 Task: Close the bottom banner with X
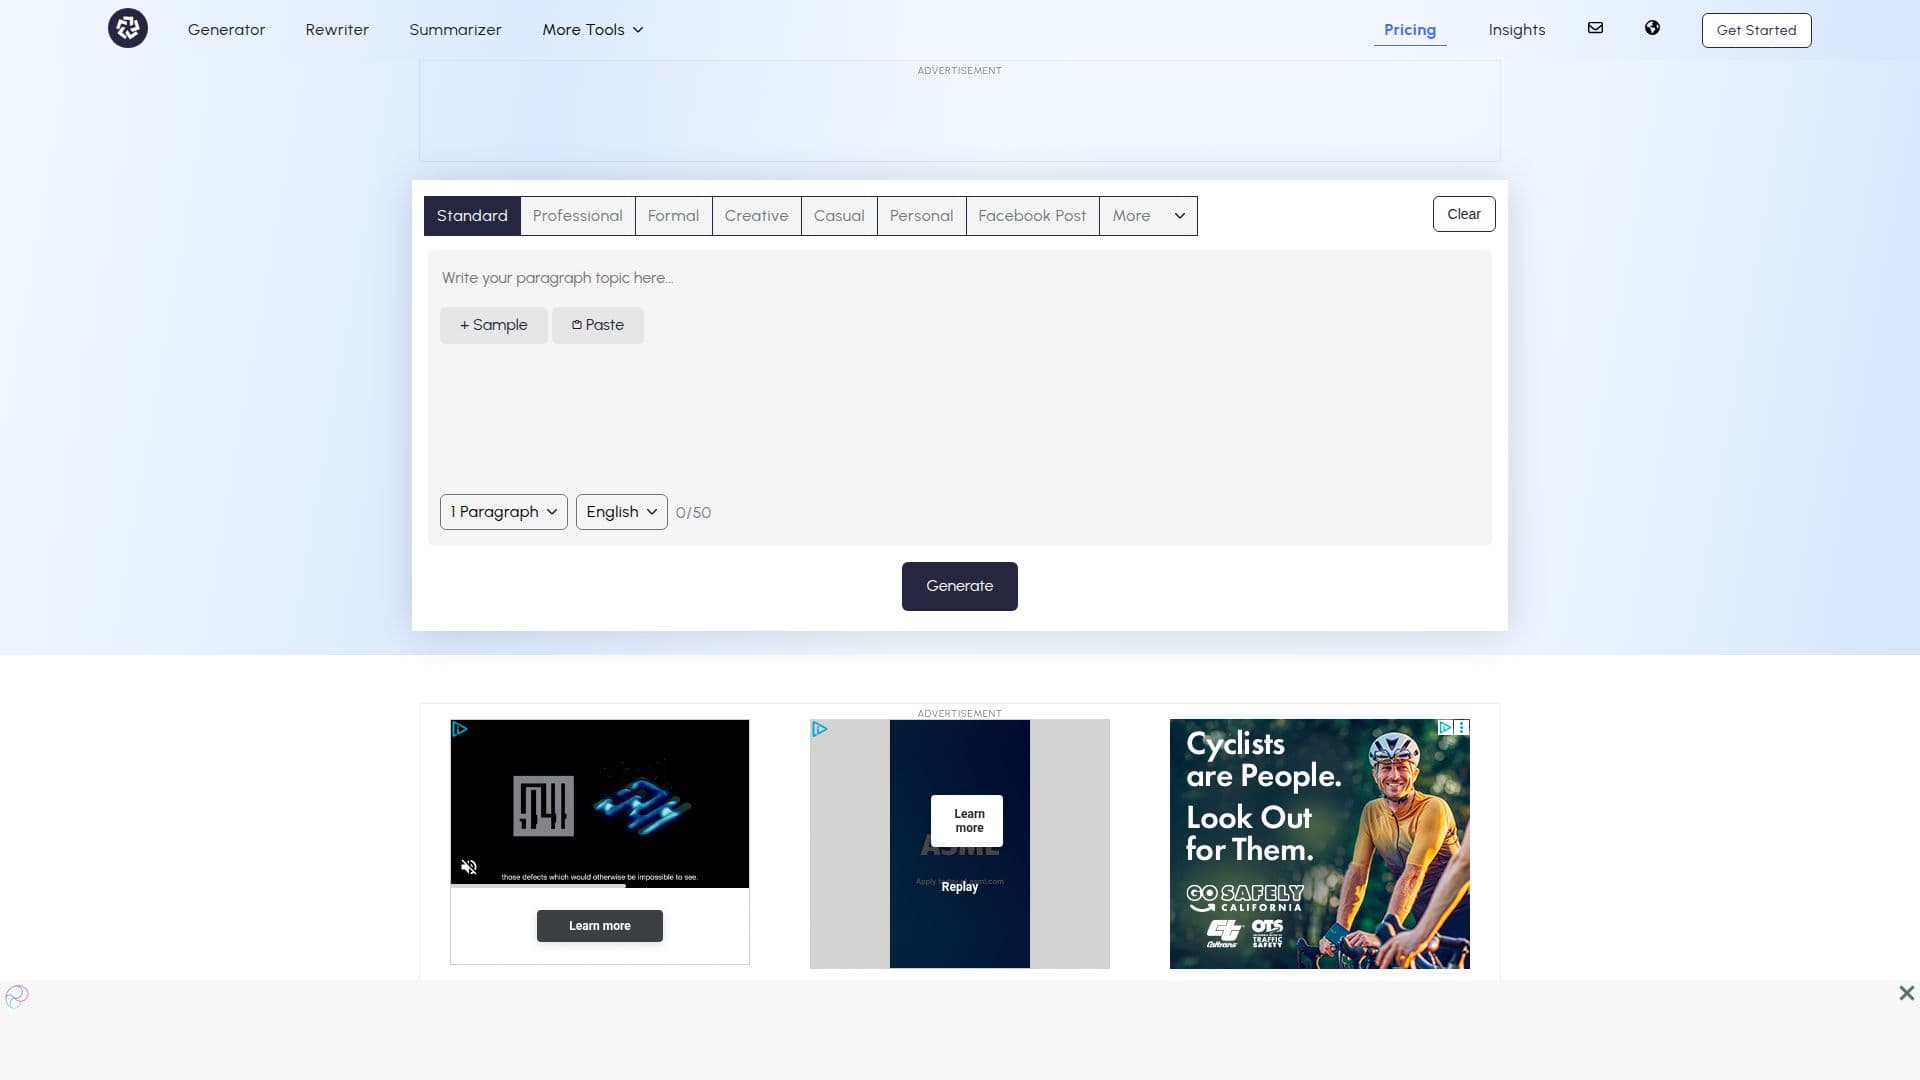click(1906, 993)
